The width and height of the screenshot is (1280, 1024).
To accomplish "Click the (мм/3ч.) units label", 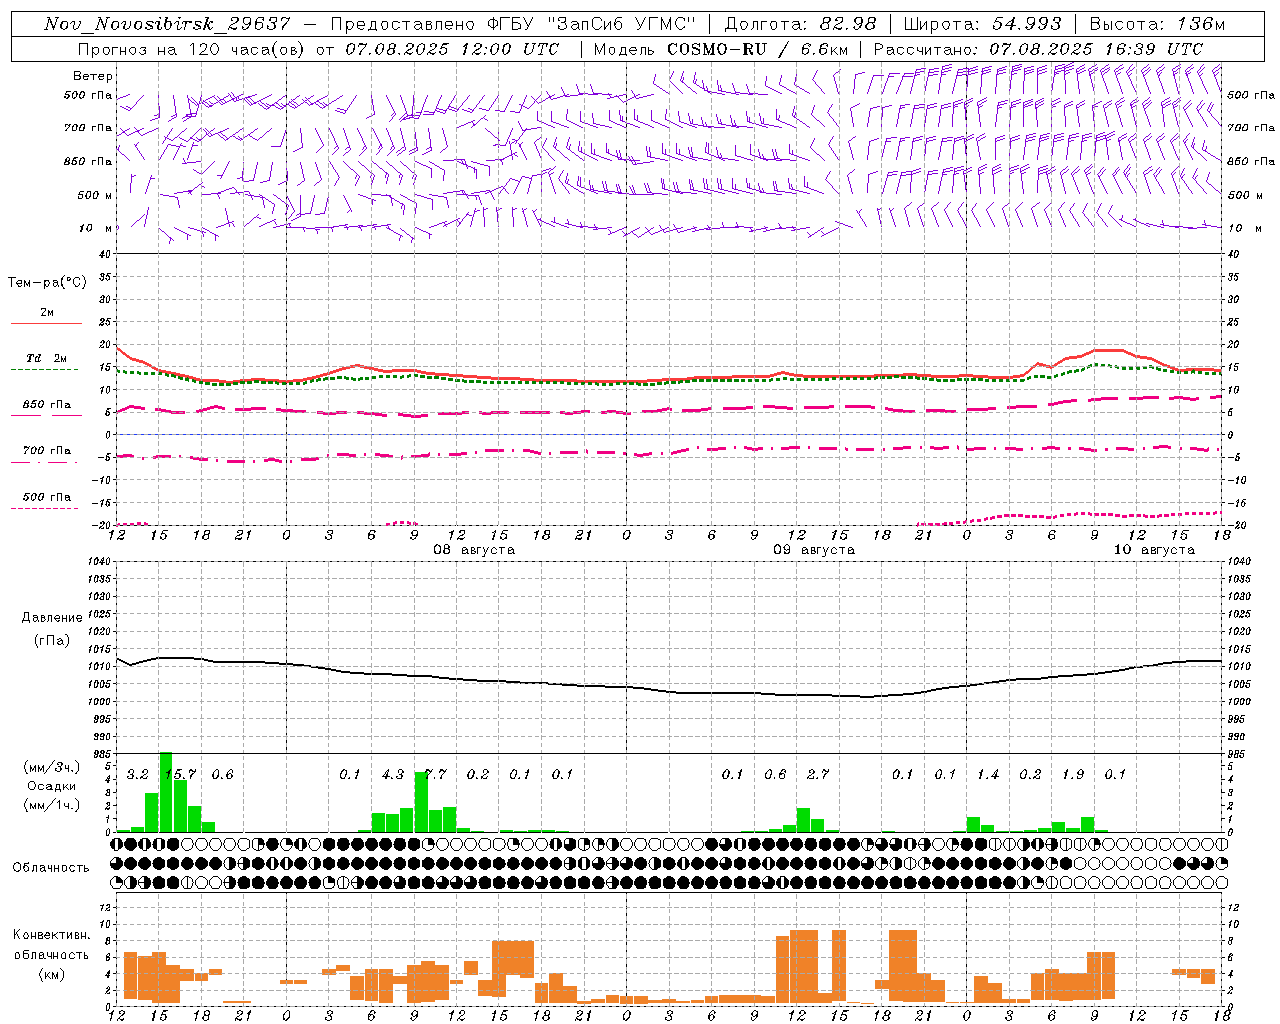I will click(51, 767).
